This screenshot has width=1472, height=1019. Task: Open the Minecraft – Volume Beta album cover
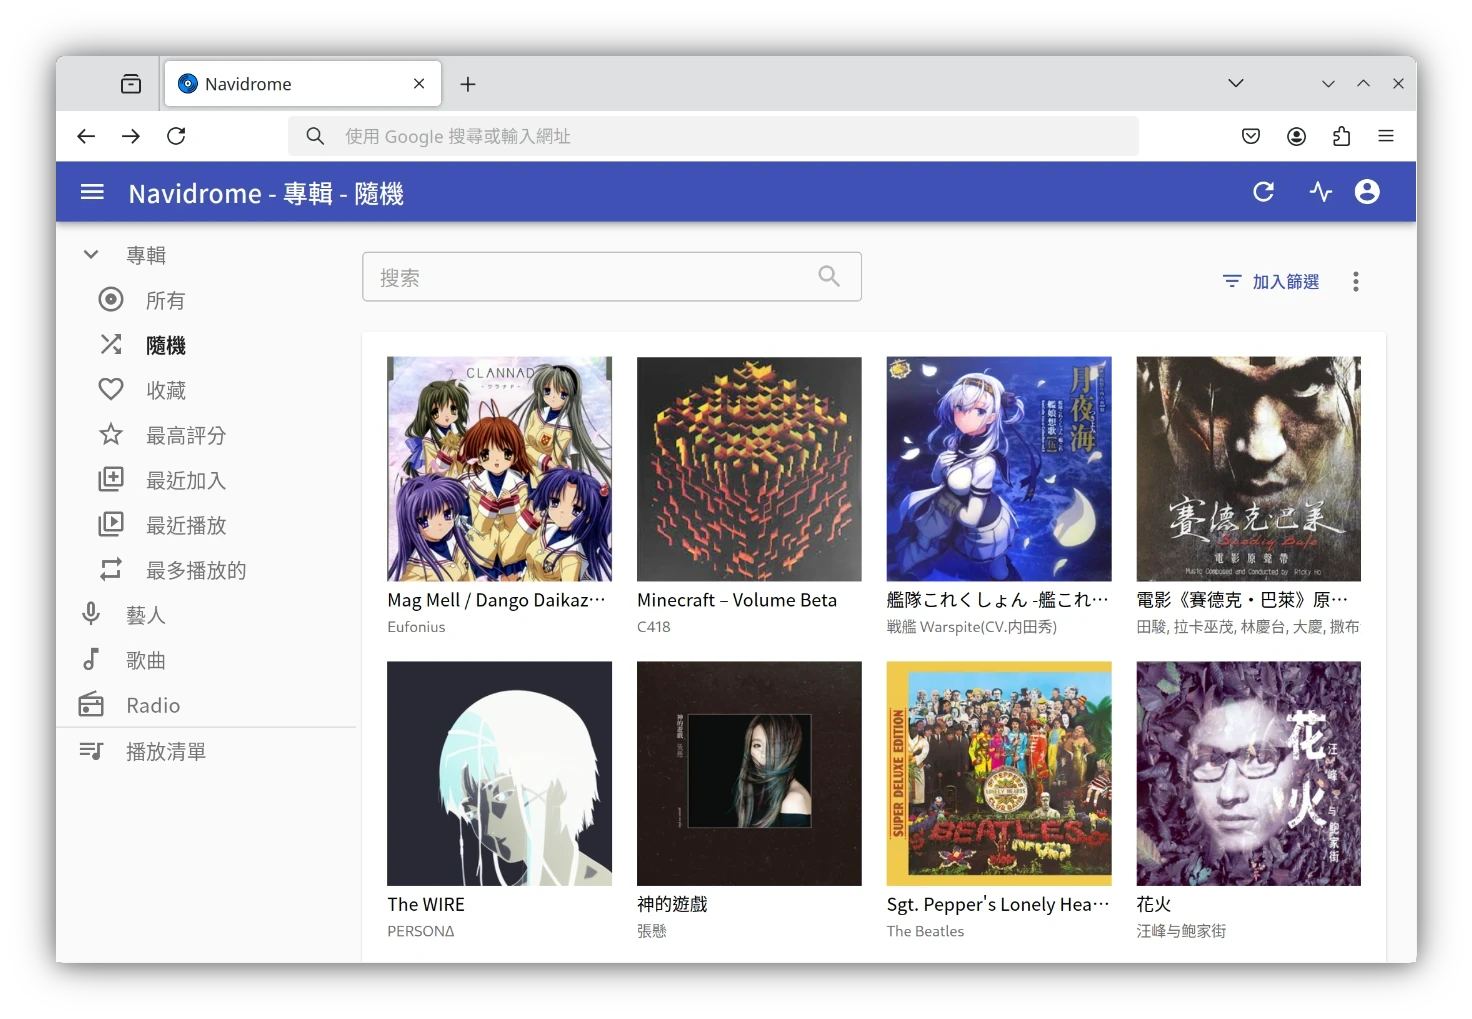[x=749, y=469]
